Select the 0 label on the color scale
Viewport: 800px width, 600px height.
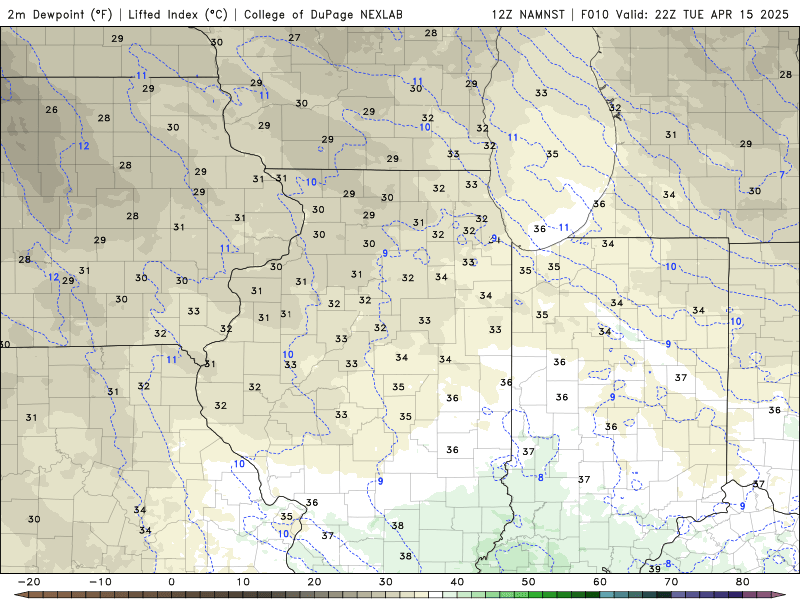pos(171,582)
